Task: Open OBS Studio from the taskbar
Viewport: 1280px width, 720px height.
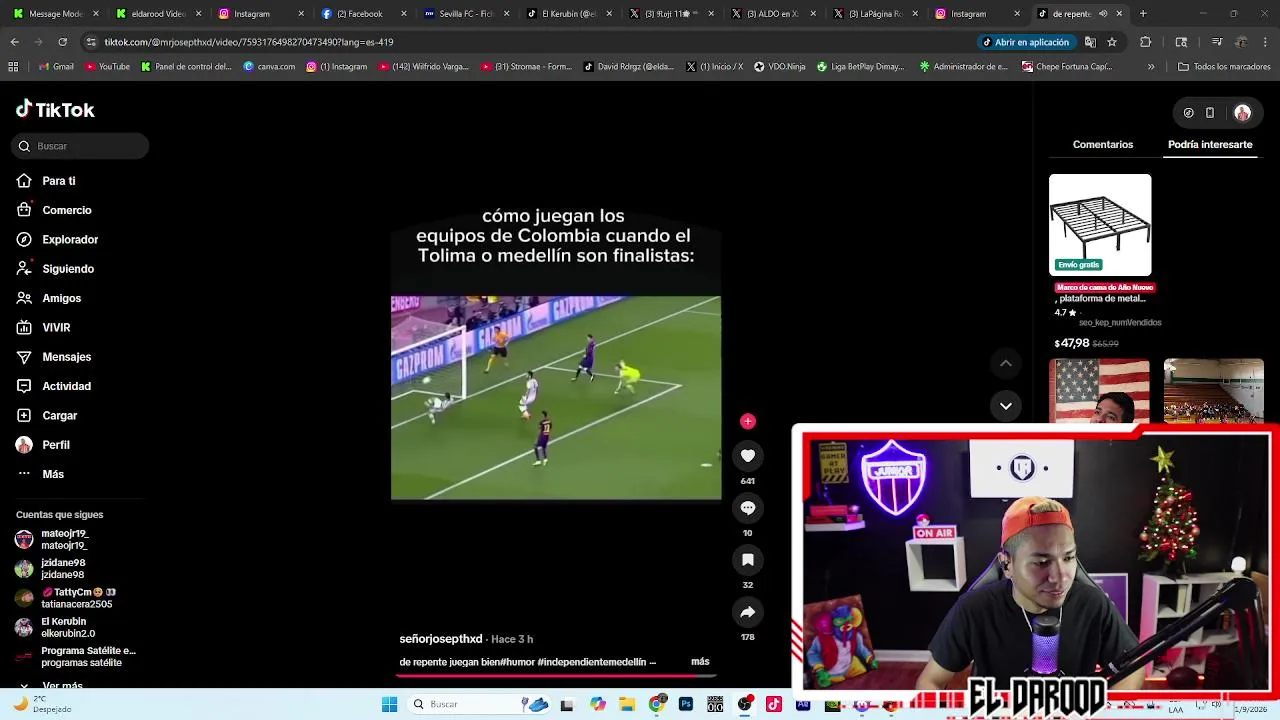Action: pos(745,704)
